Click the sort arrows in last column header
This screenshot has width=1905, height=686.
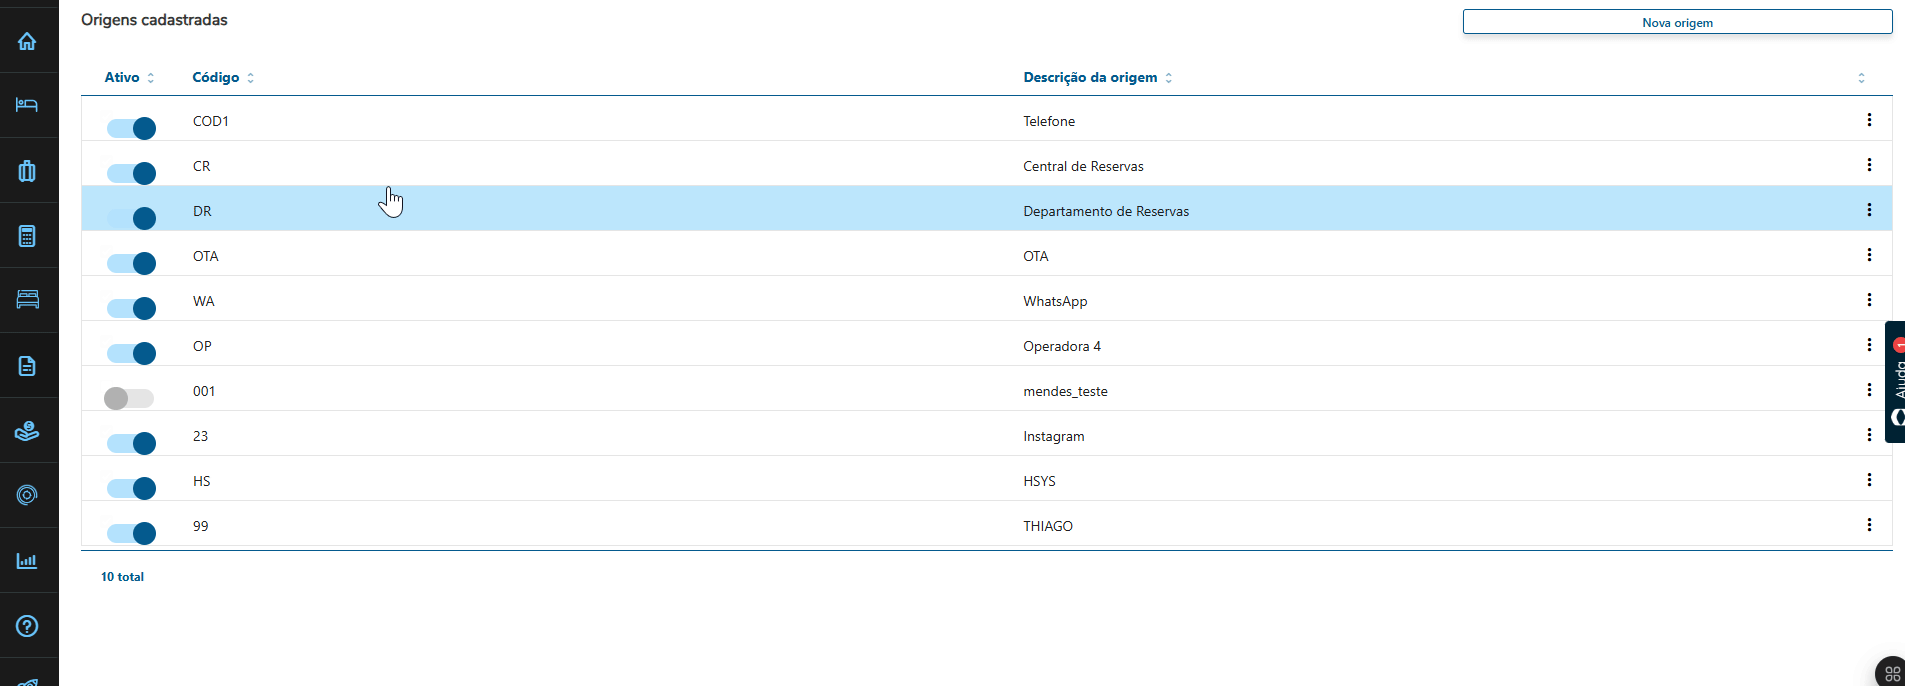click(x=1861, y=78)
